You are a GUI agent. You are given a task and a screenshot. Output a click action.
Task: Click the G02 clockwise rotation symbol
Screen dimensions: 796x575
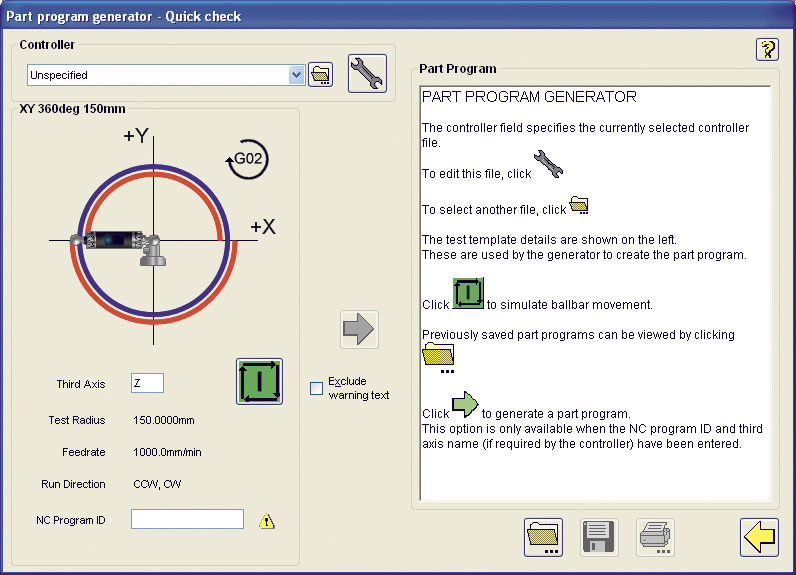(247, 159)
